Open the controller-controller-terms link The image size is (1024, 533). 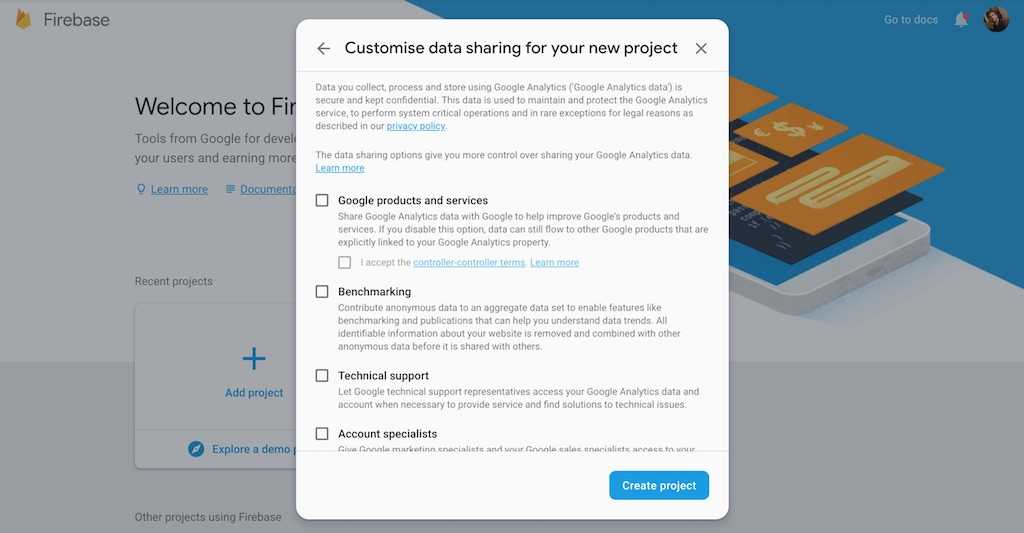click(x=468, y=262)
